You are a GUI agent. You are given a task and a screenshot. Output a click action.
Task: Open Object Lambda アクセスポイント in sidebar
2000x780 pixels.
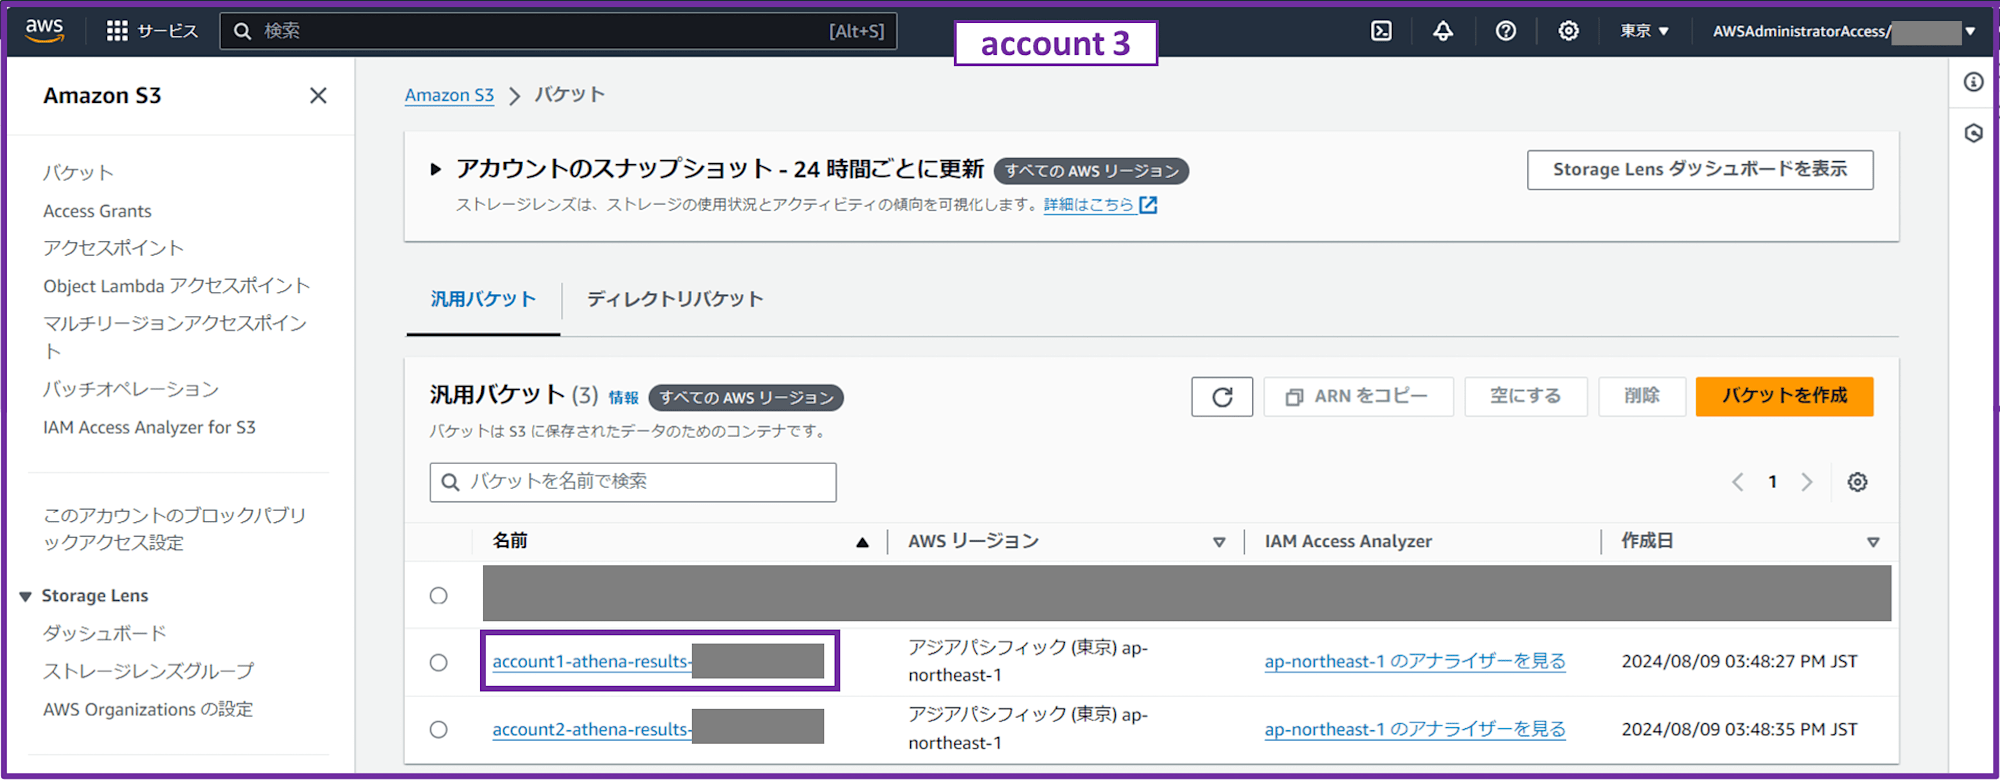[176, 286]
